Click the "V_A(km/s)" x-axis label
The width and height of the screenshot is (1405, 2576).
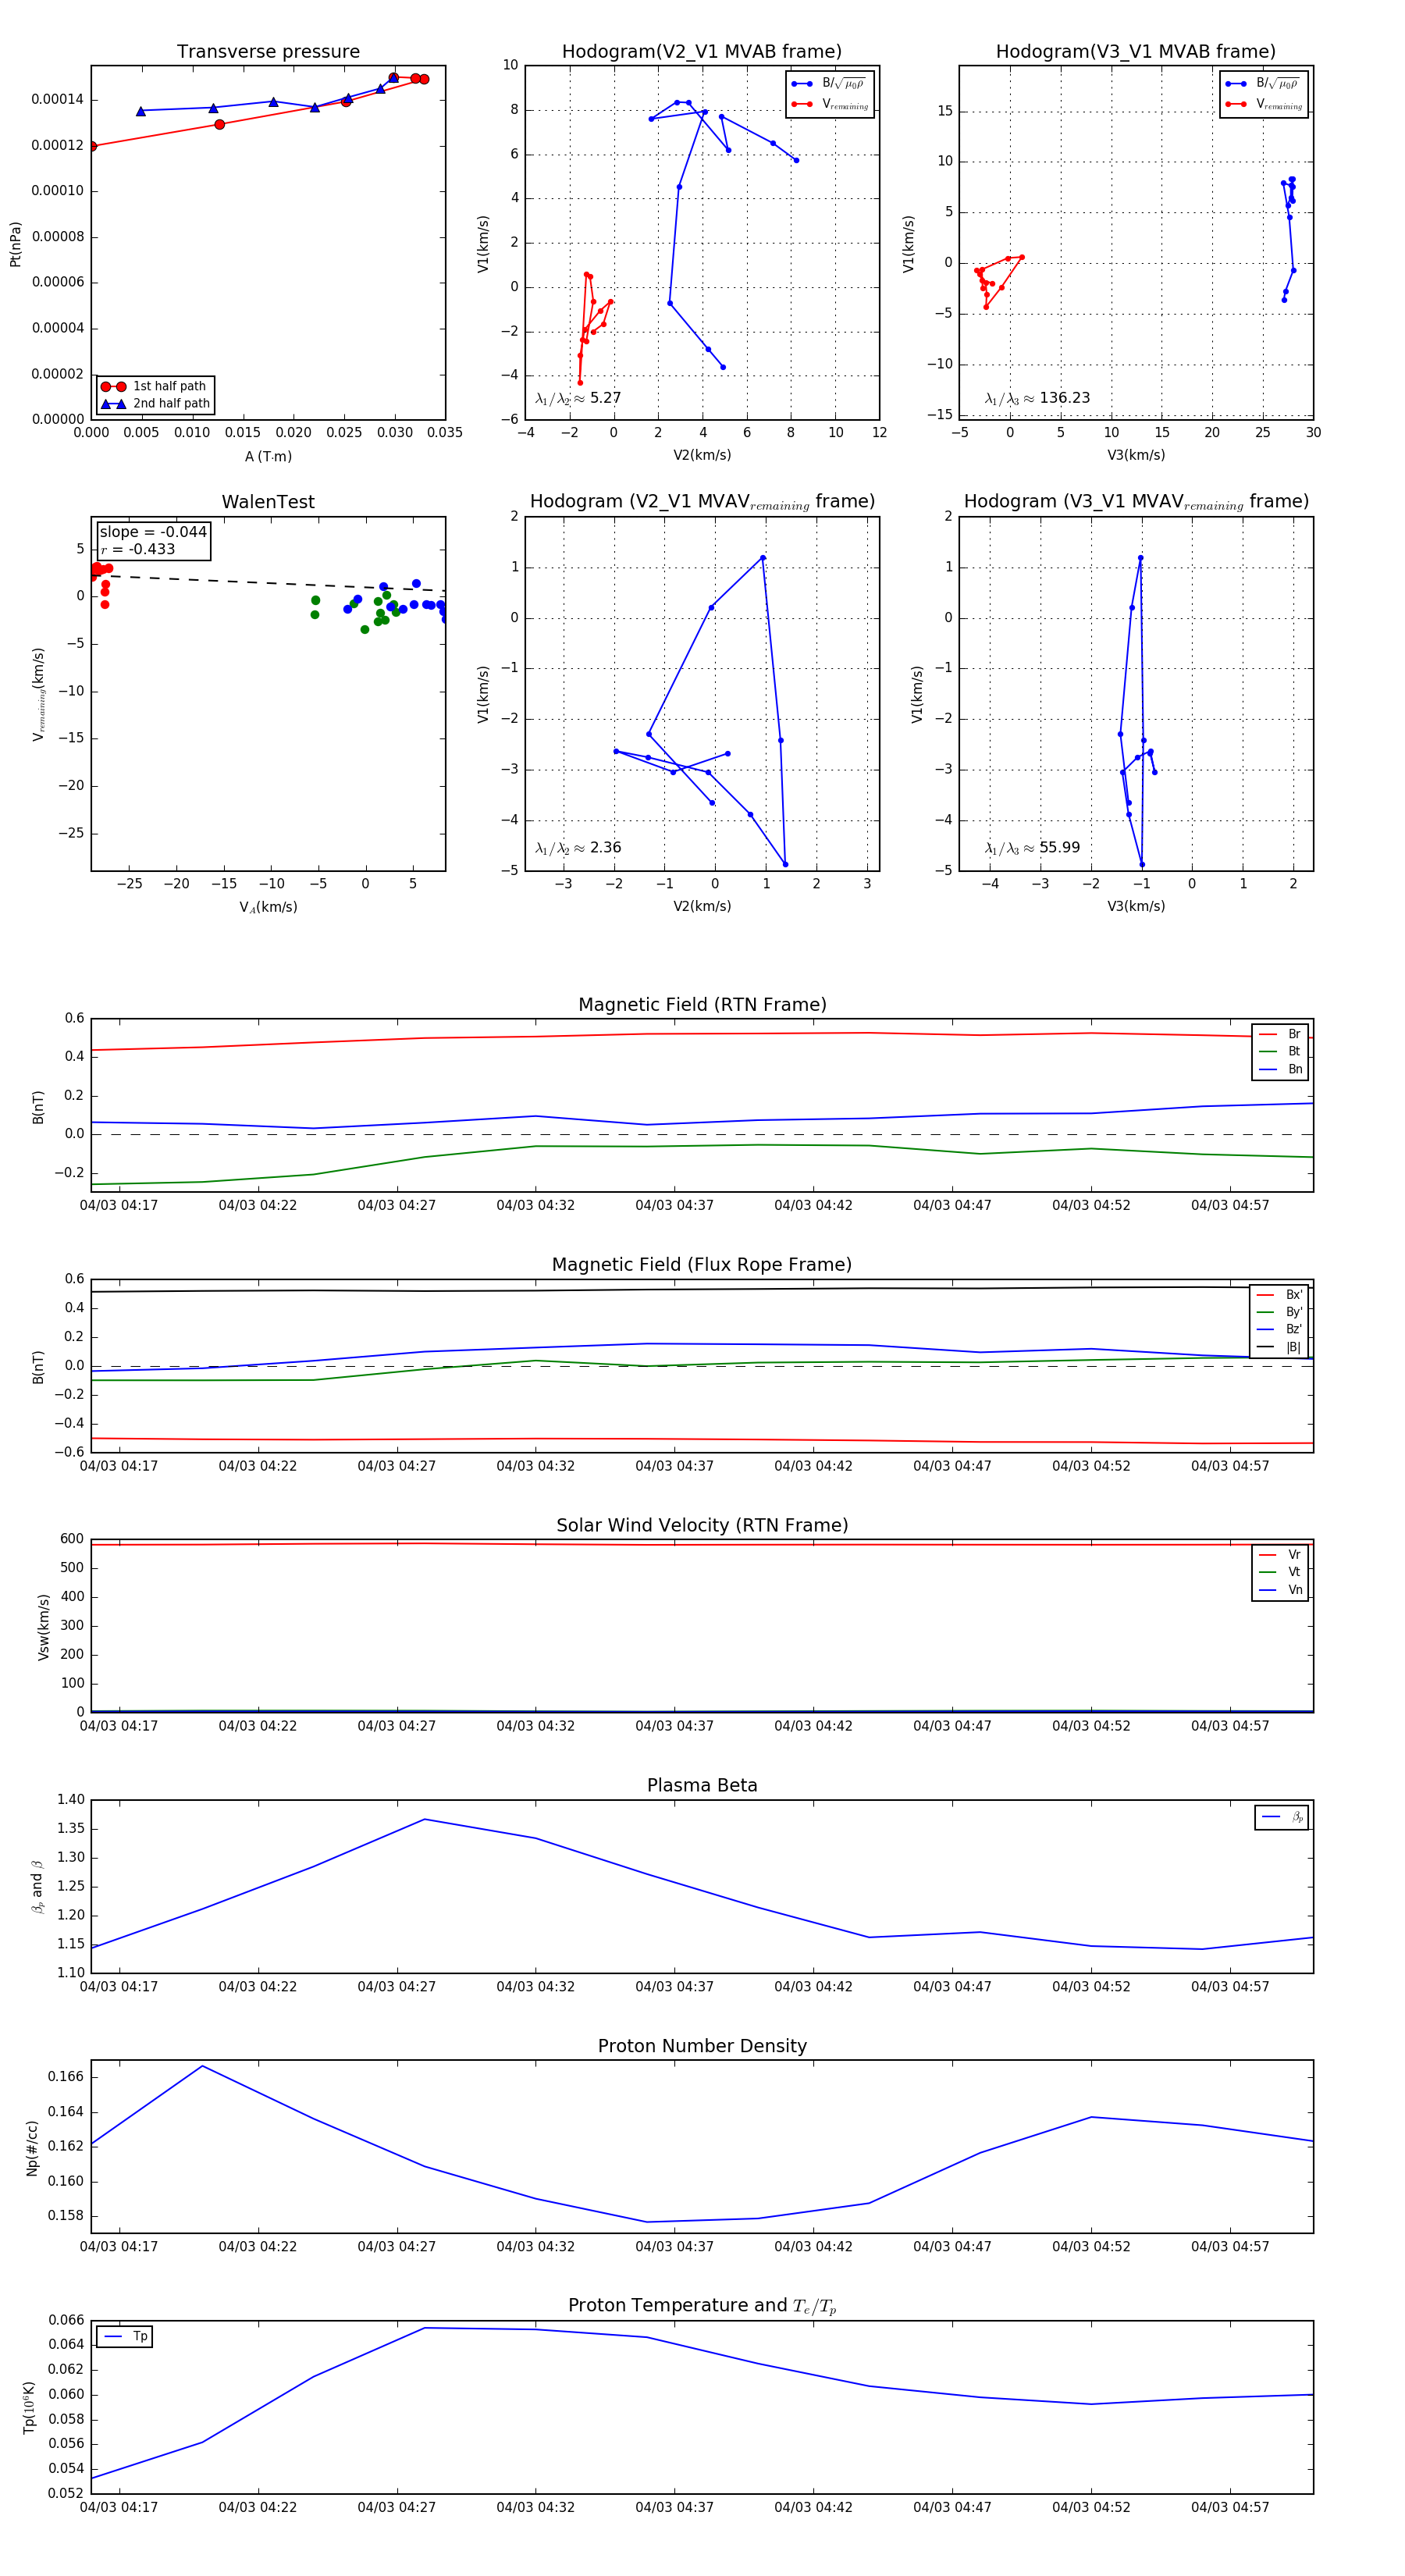click(268, 908)
